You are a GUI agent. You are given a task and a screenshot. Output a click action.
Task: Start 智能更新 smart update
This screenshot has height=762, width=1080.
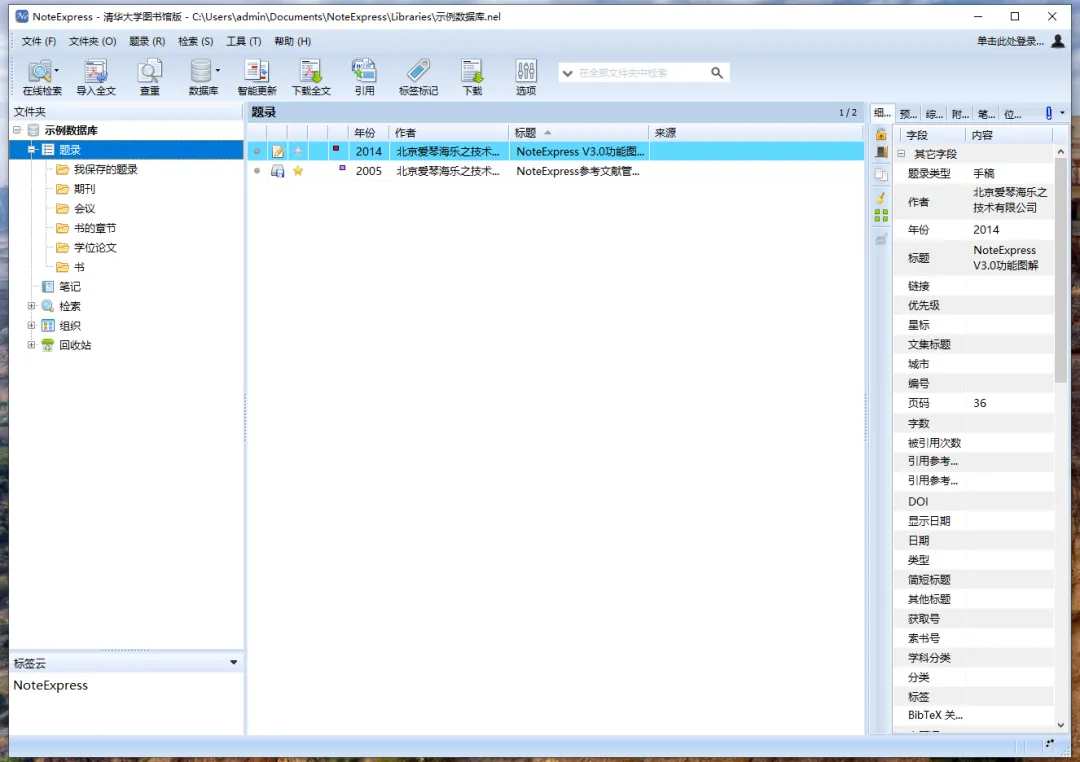click(257, 76)
